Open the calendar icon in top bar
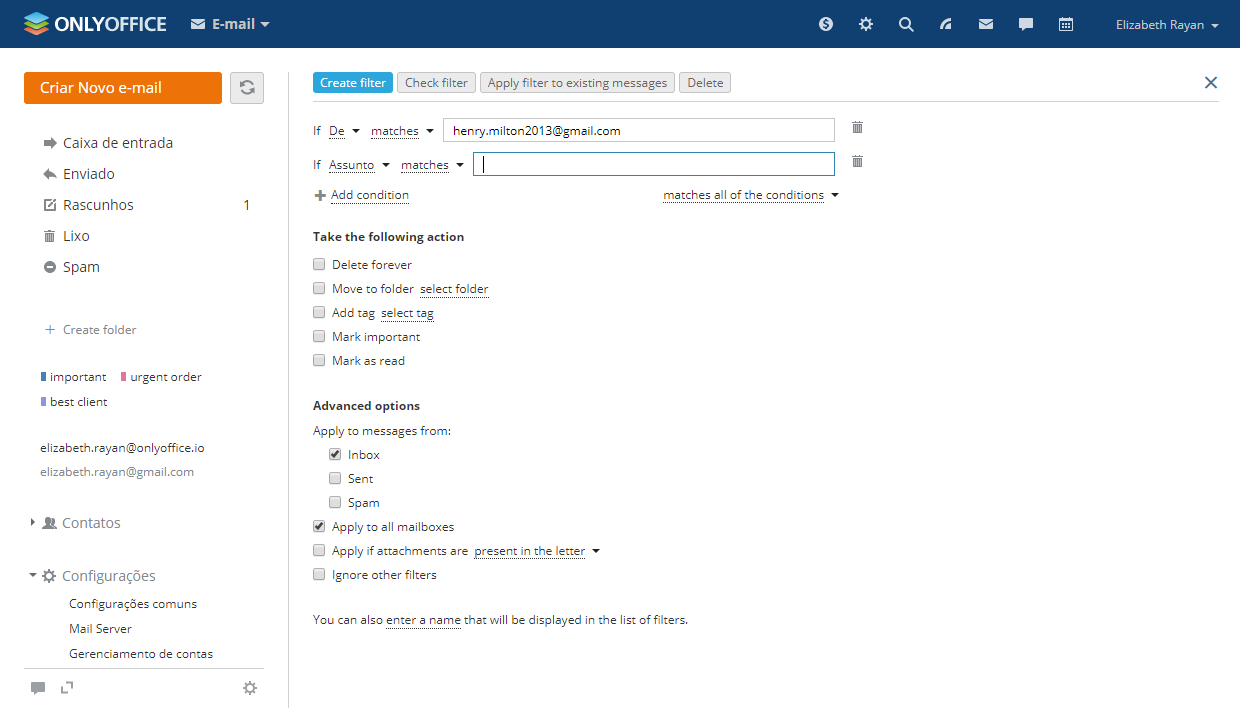The image size is (1240, 708). 1066,24
